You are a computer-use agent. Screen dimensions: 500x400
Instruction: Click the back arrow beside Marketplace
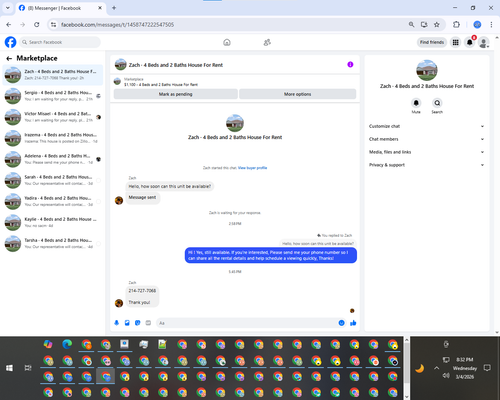tap(9, 58)
